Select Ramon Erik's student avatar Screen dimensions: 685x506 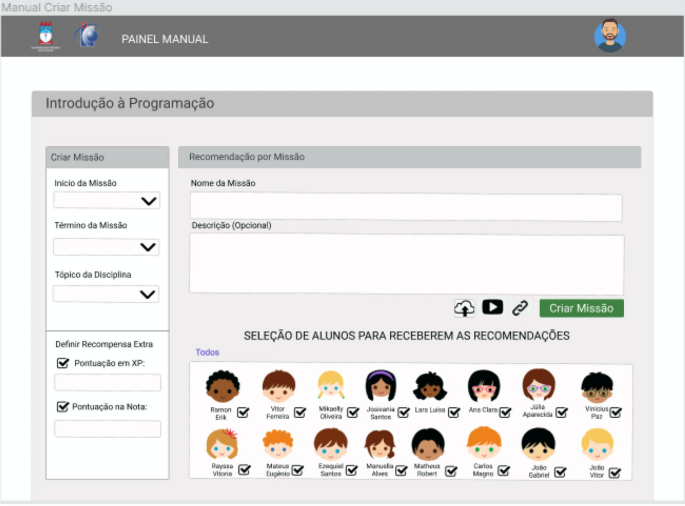point(221,386)
